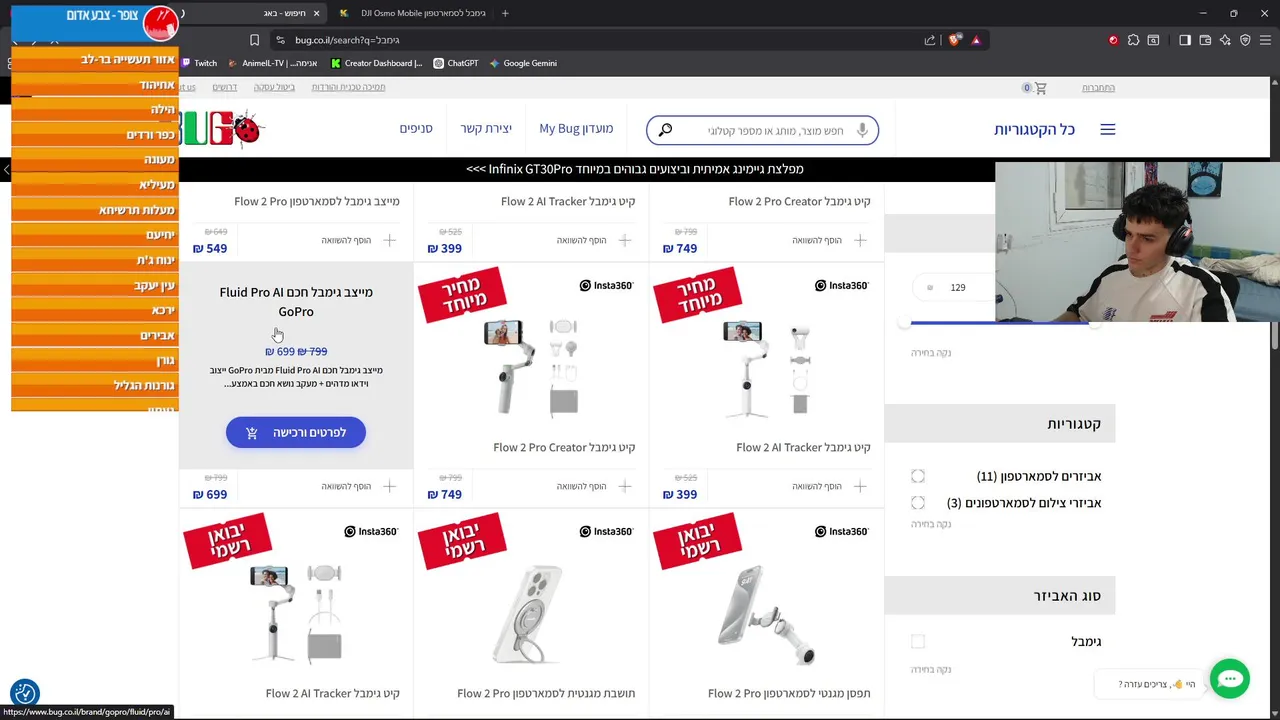The width and height of the screenshot is (1280, 720).
Task: Open the ChatGPT bookmark
Action: tap(455, 63)
